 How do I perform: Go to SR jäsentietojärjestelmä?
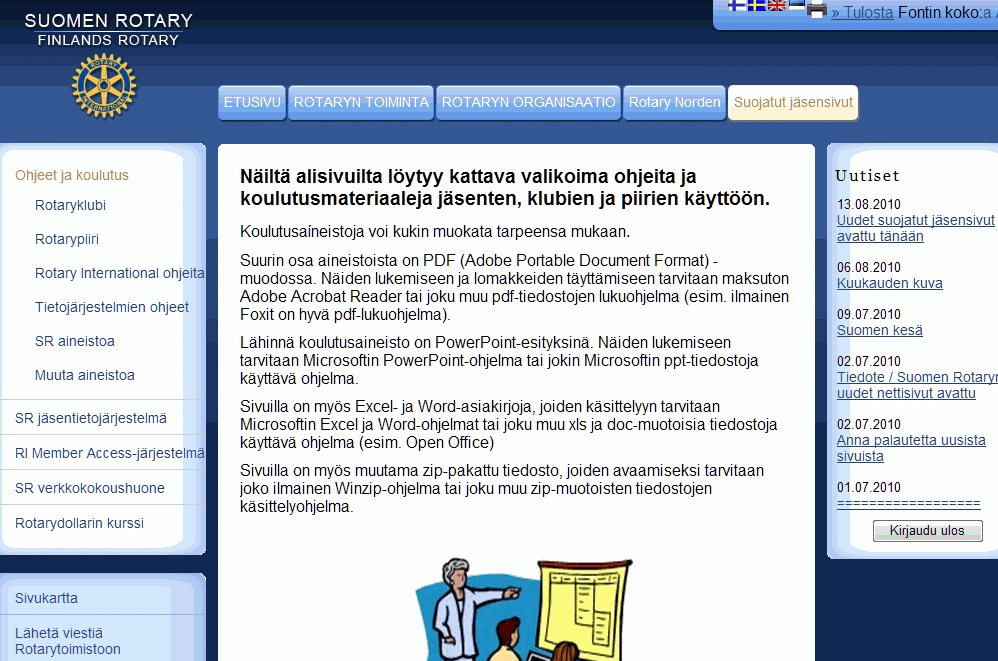click(x=91, y=418)
